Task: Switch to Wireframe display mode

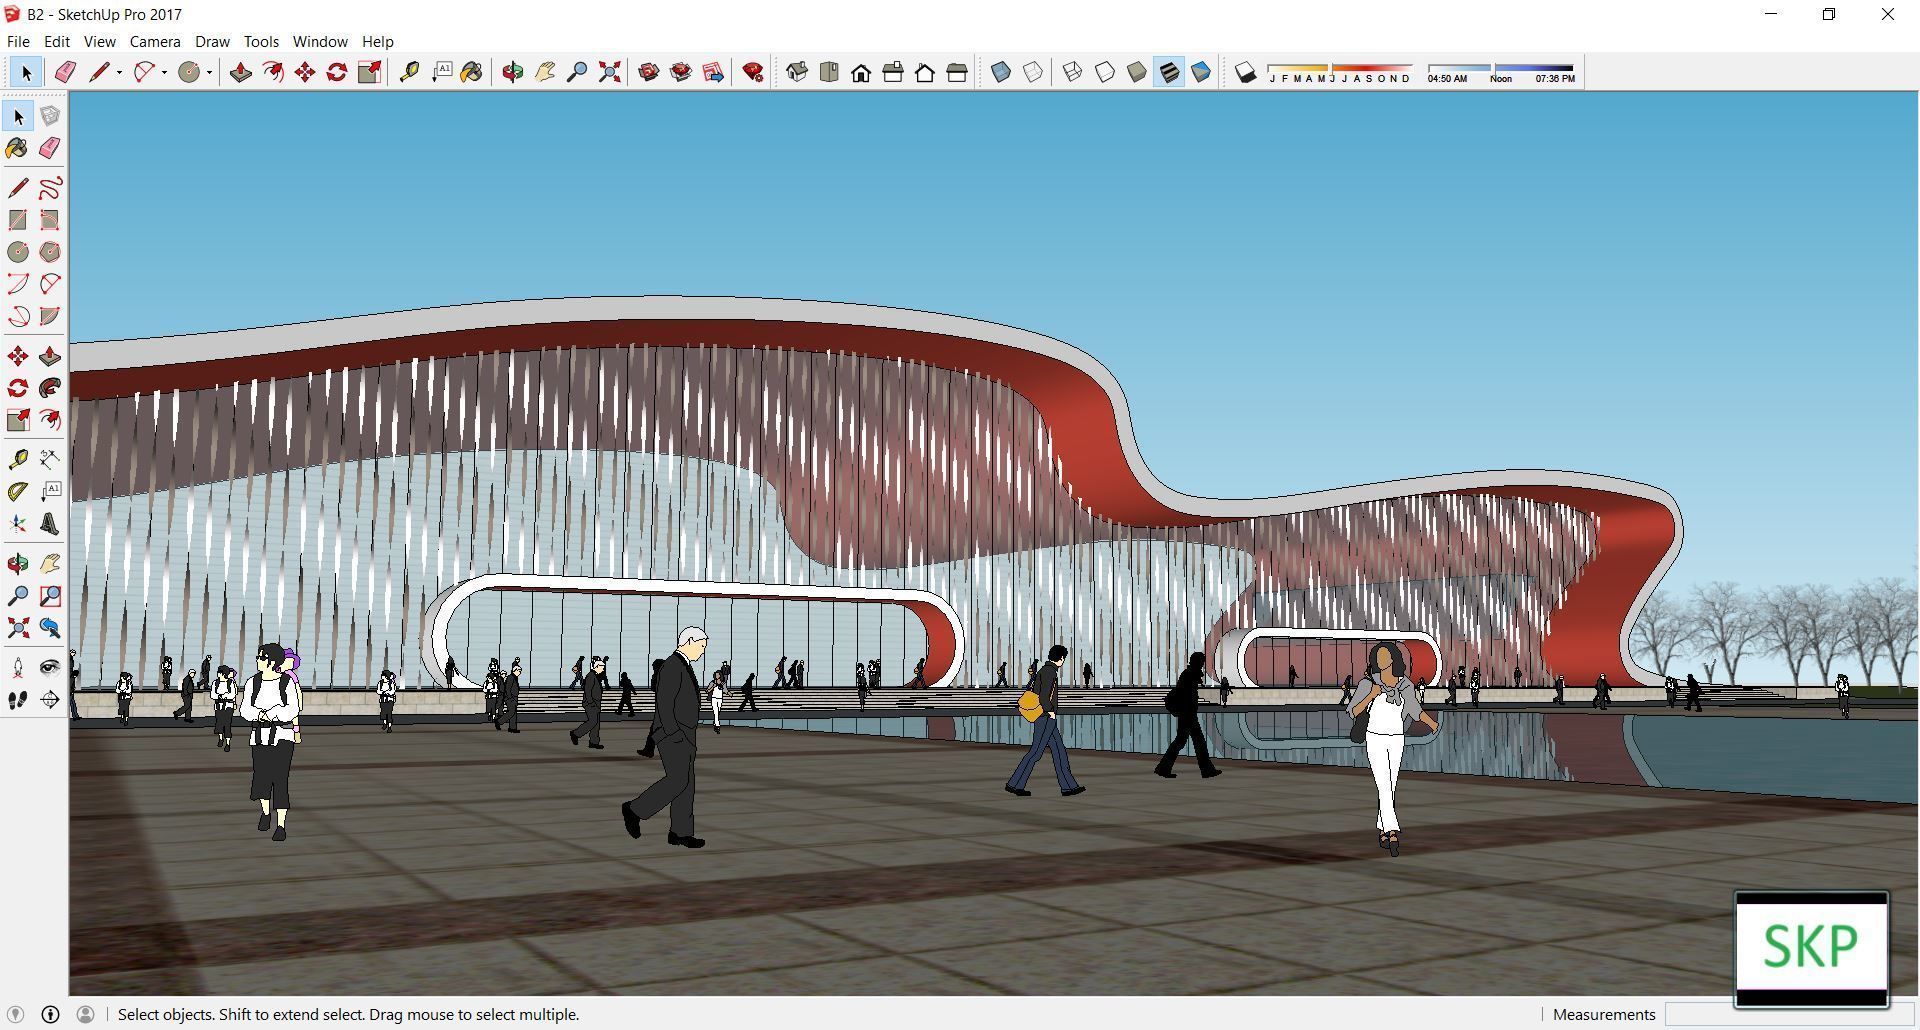Action: 1072,71
